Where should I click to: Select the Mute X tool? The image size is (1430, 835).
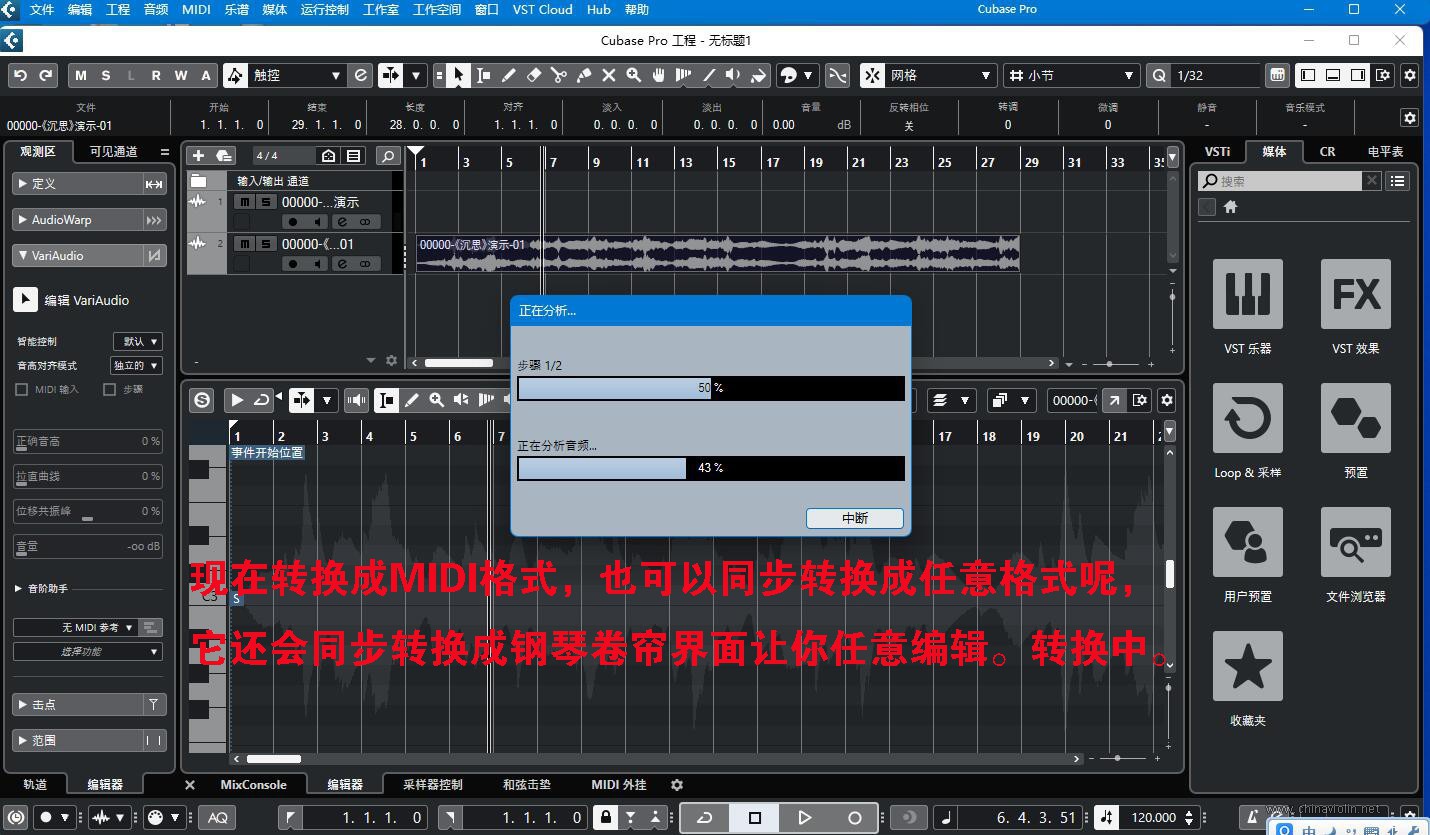[608, 75]
